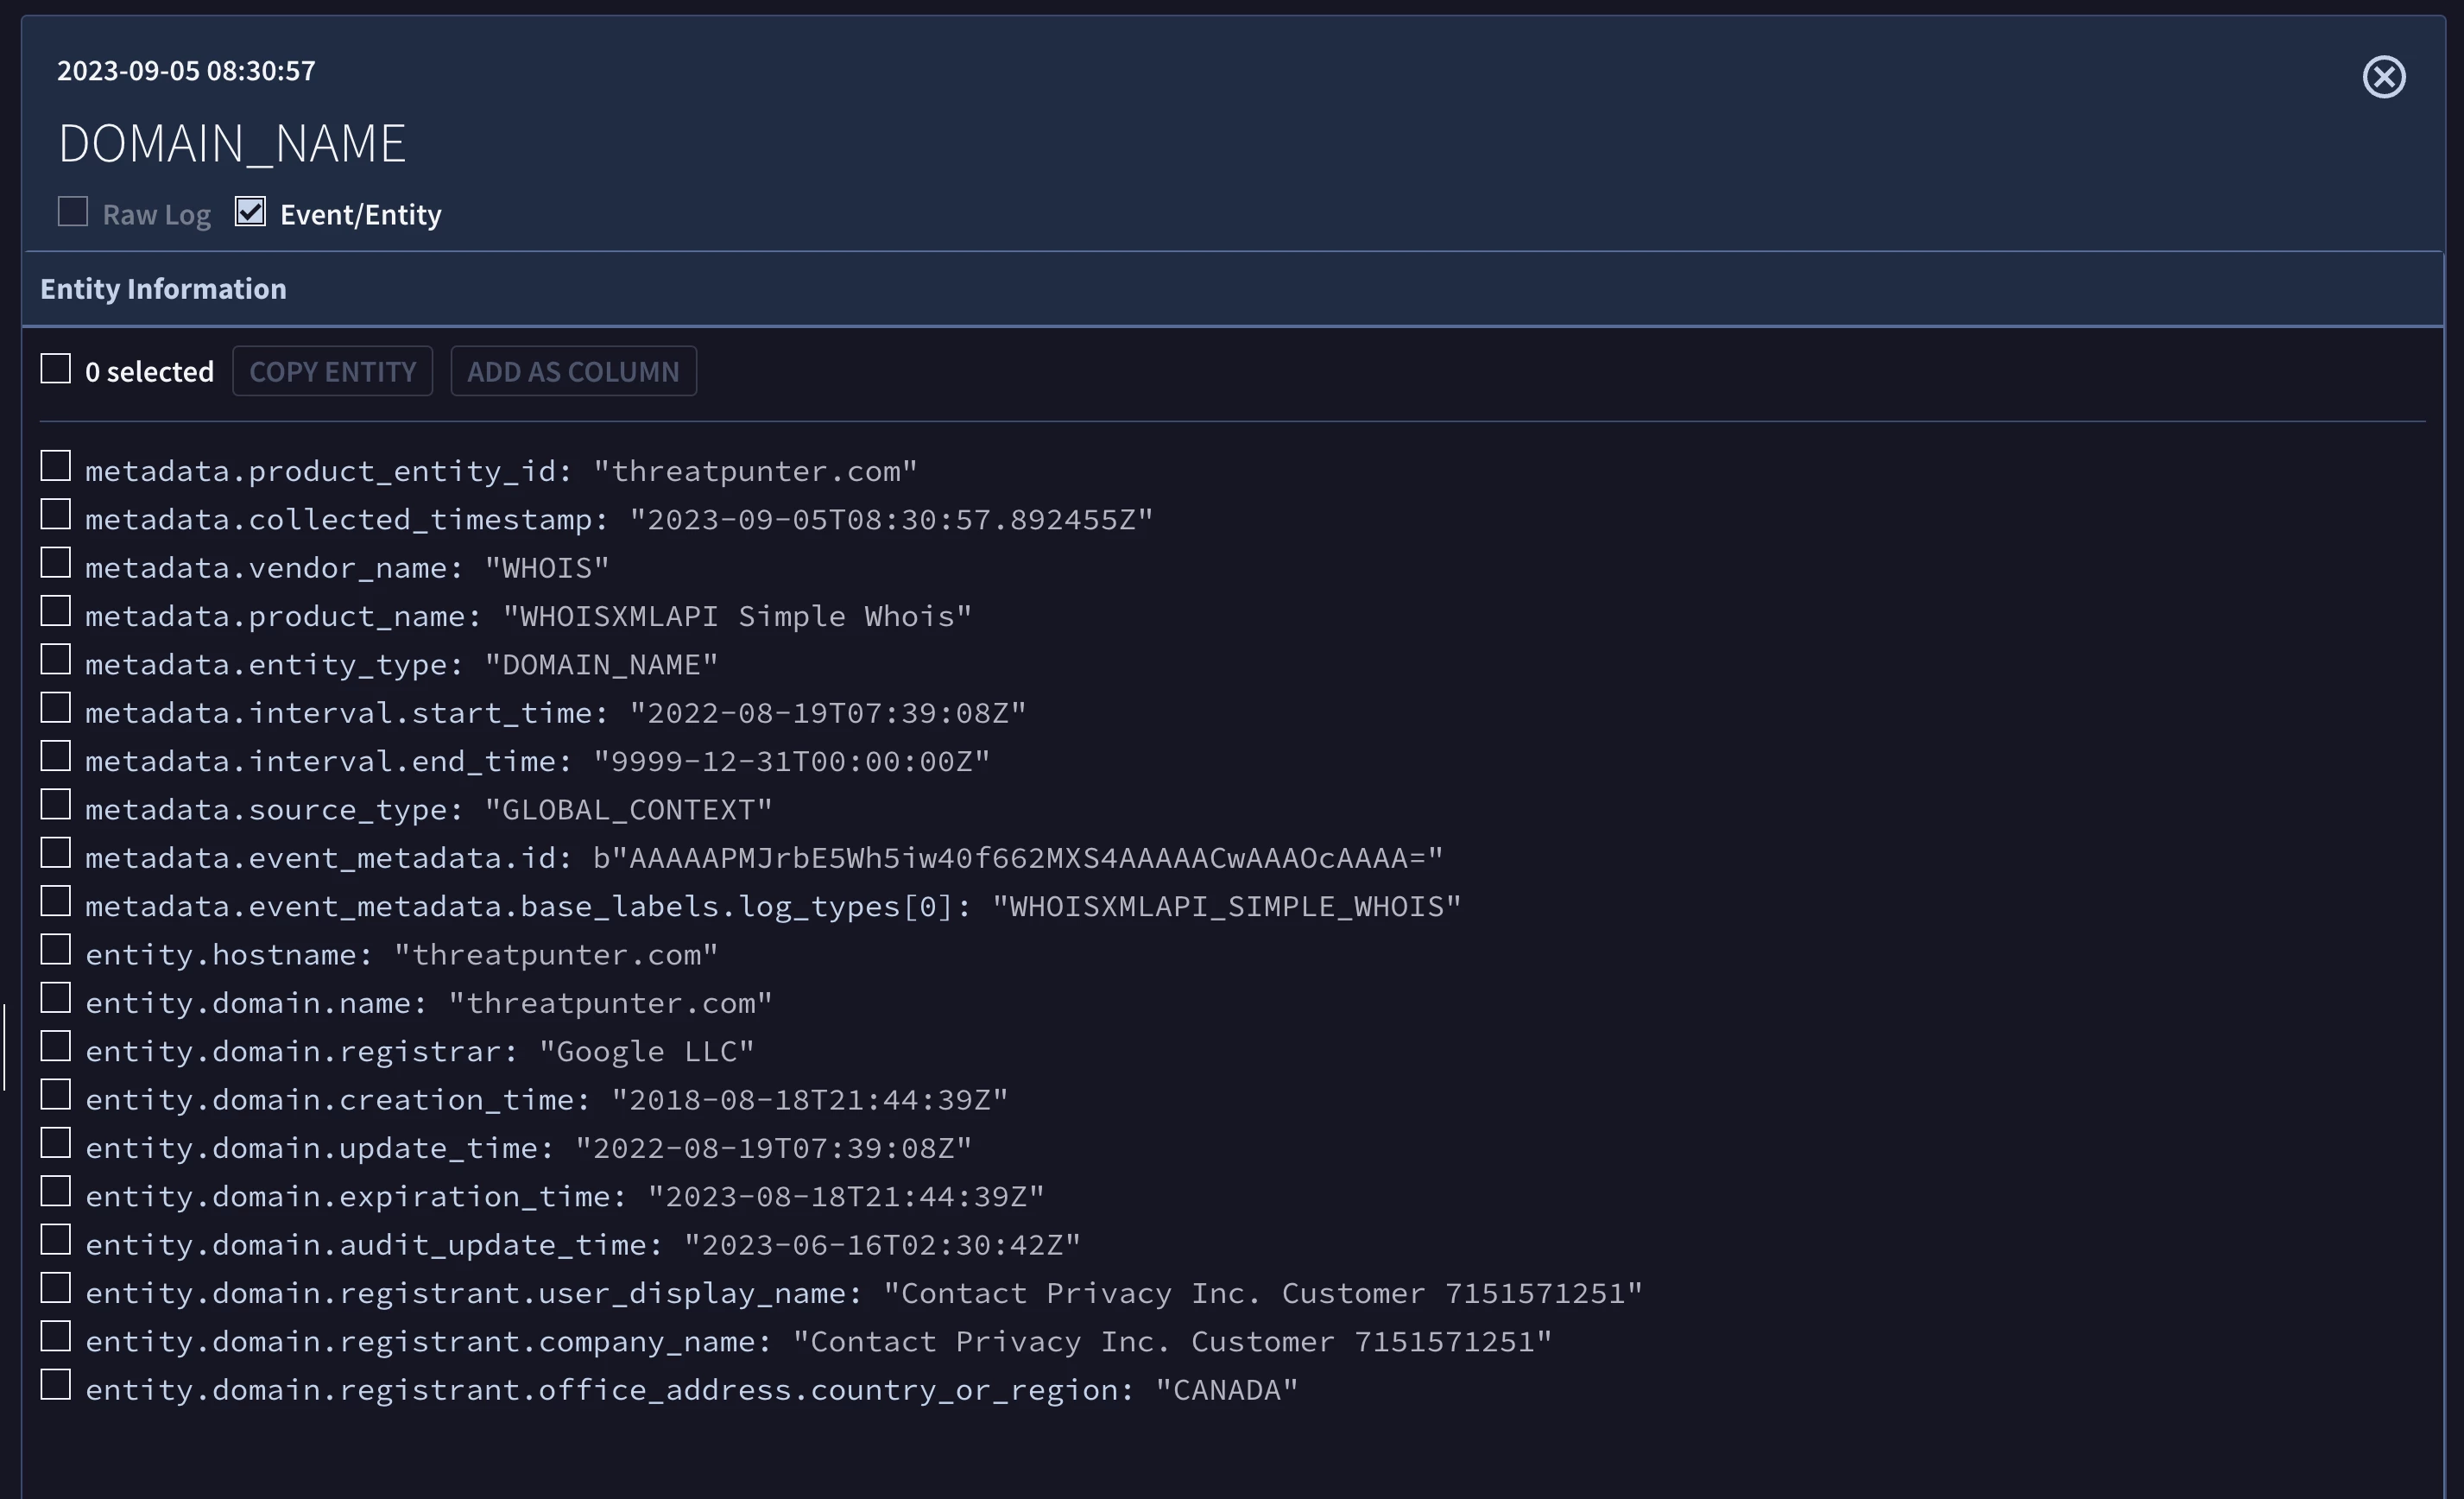Tick entity.domain.update_time checkbox
Screen dimensions: 2464x1499
click(x=55, y=1143)
